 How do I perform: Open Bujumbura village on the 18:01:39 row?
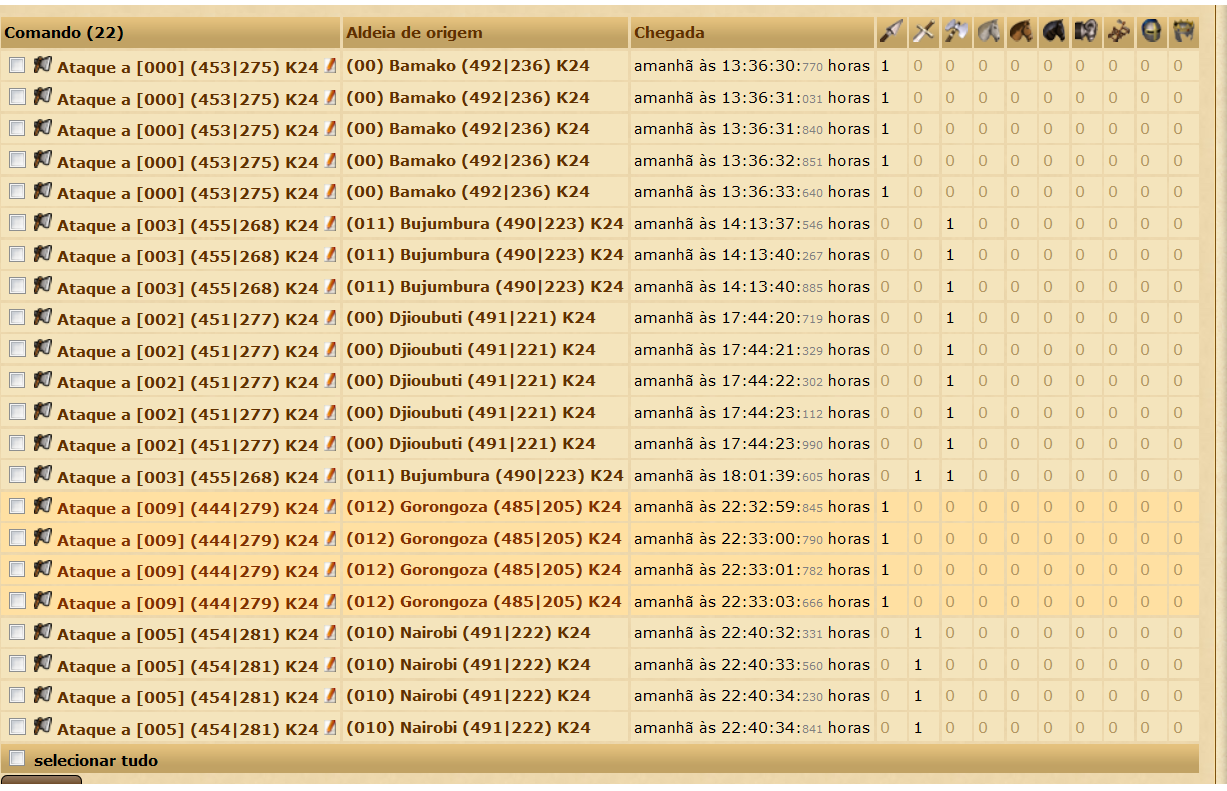485,476
